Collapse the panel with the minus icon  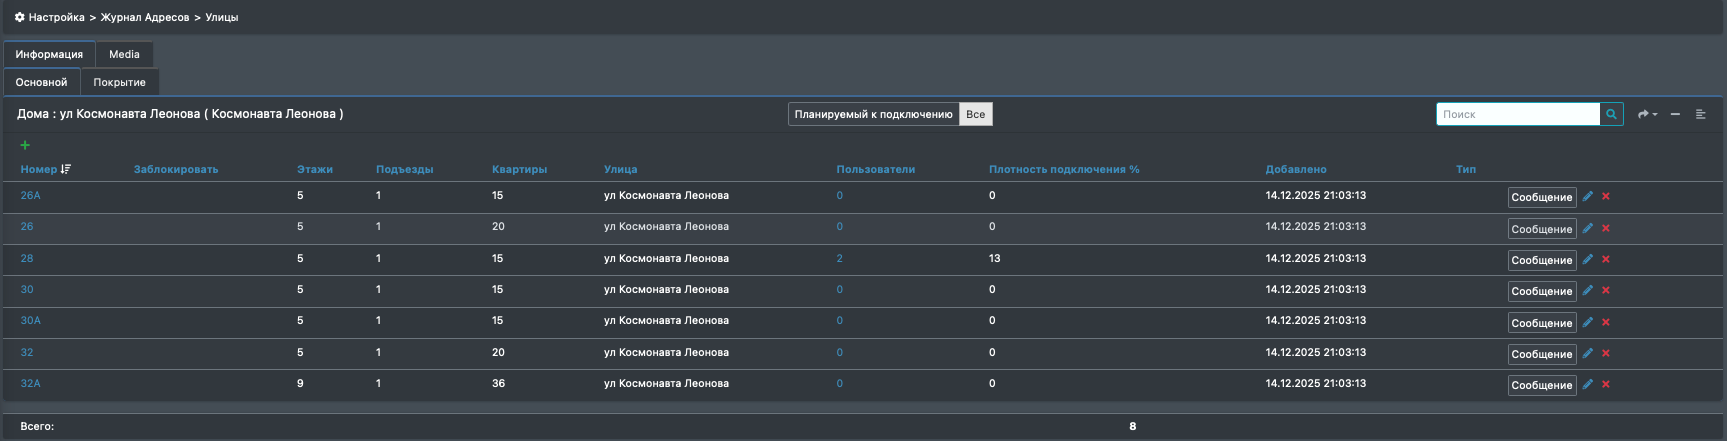click(x=1675, y=114)
